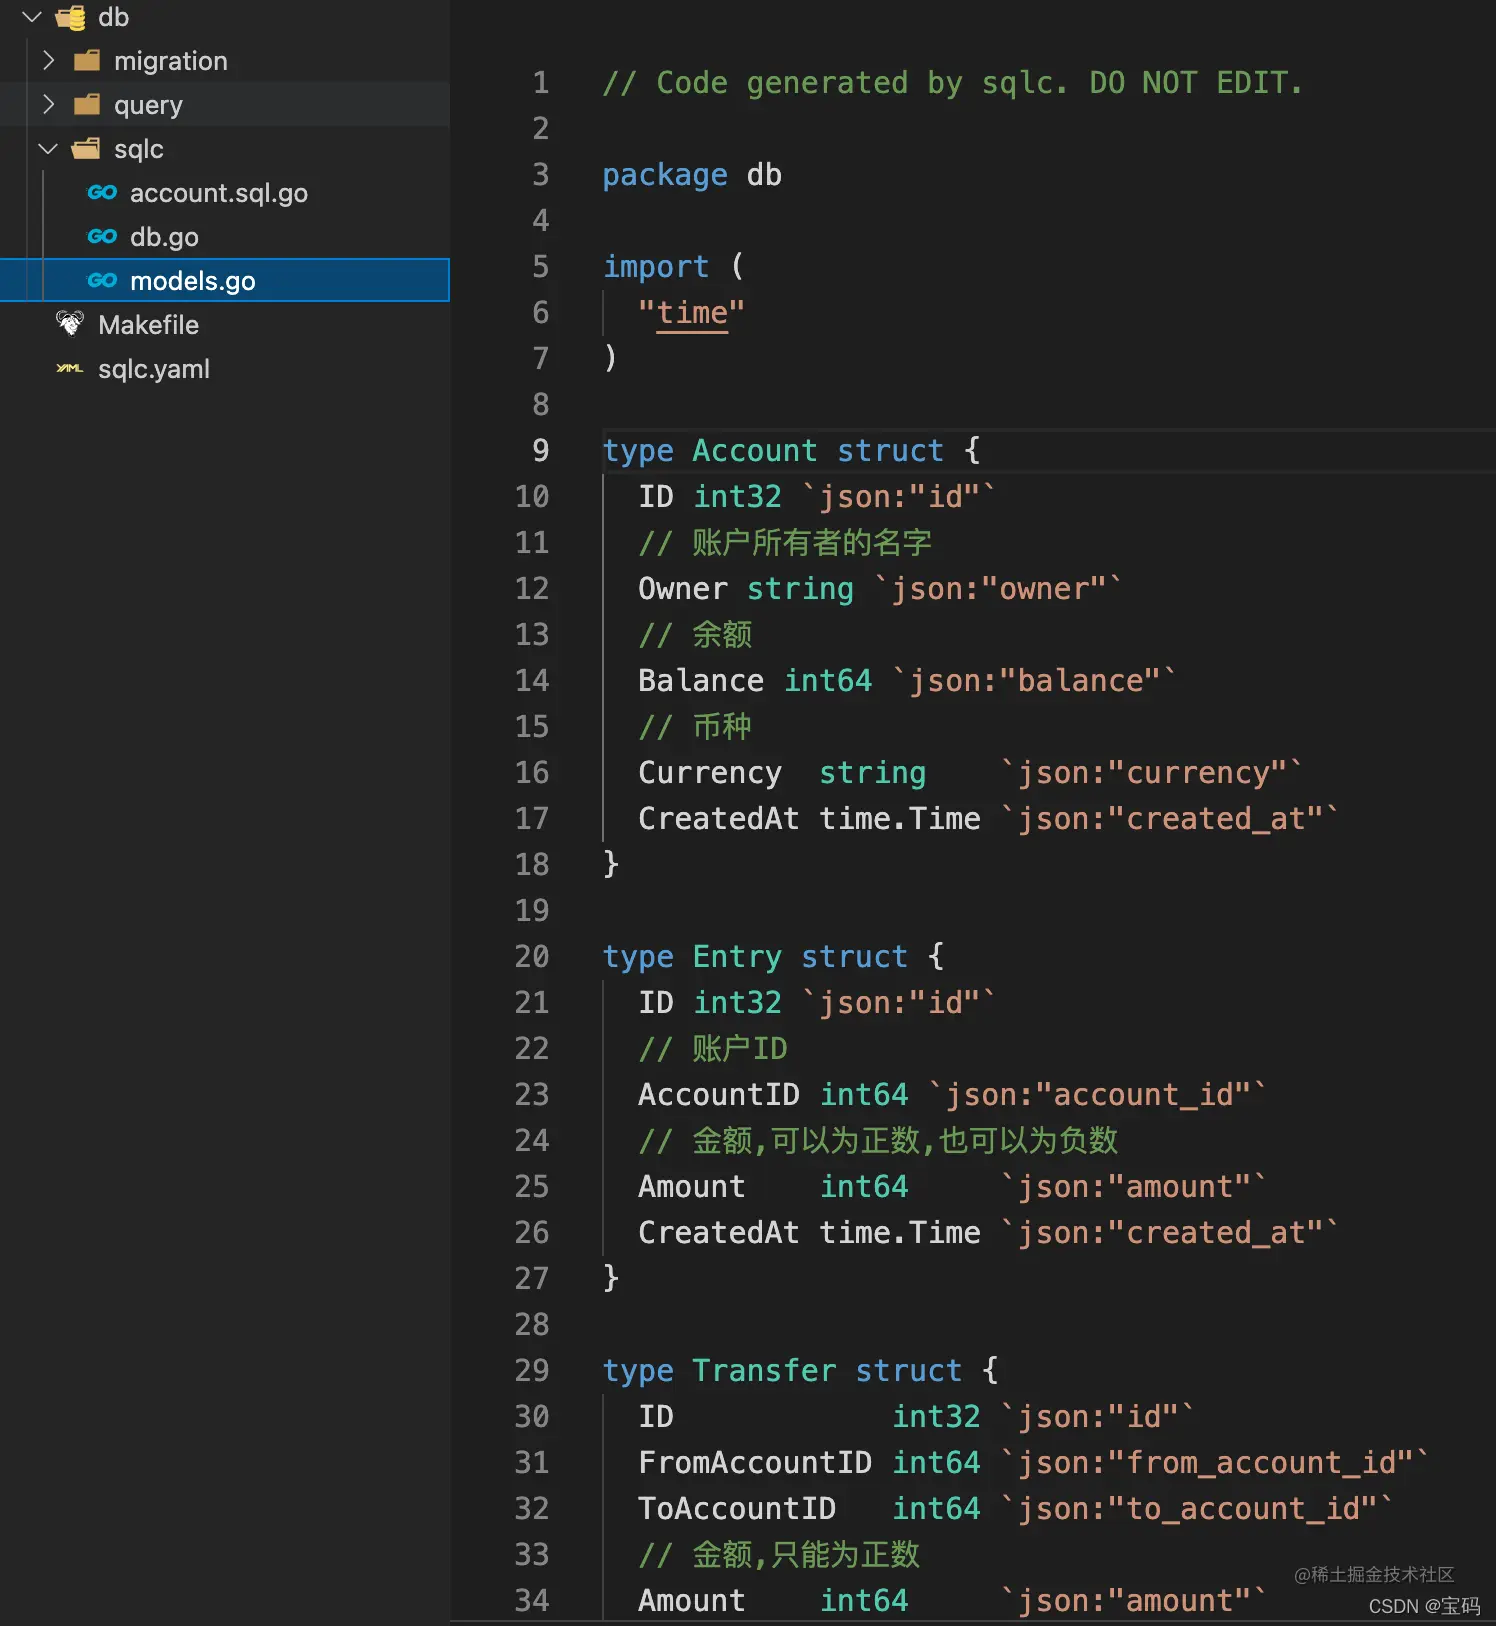1496x1626 pixels.
Task: Click the package keyword on line 3
Action: pos(665,175)
